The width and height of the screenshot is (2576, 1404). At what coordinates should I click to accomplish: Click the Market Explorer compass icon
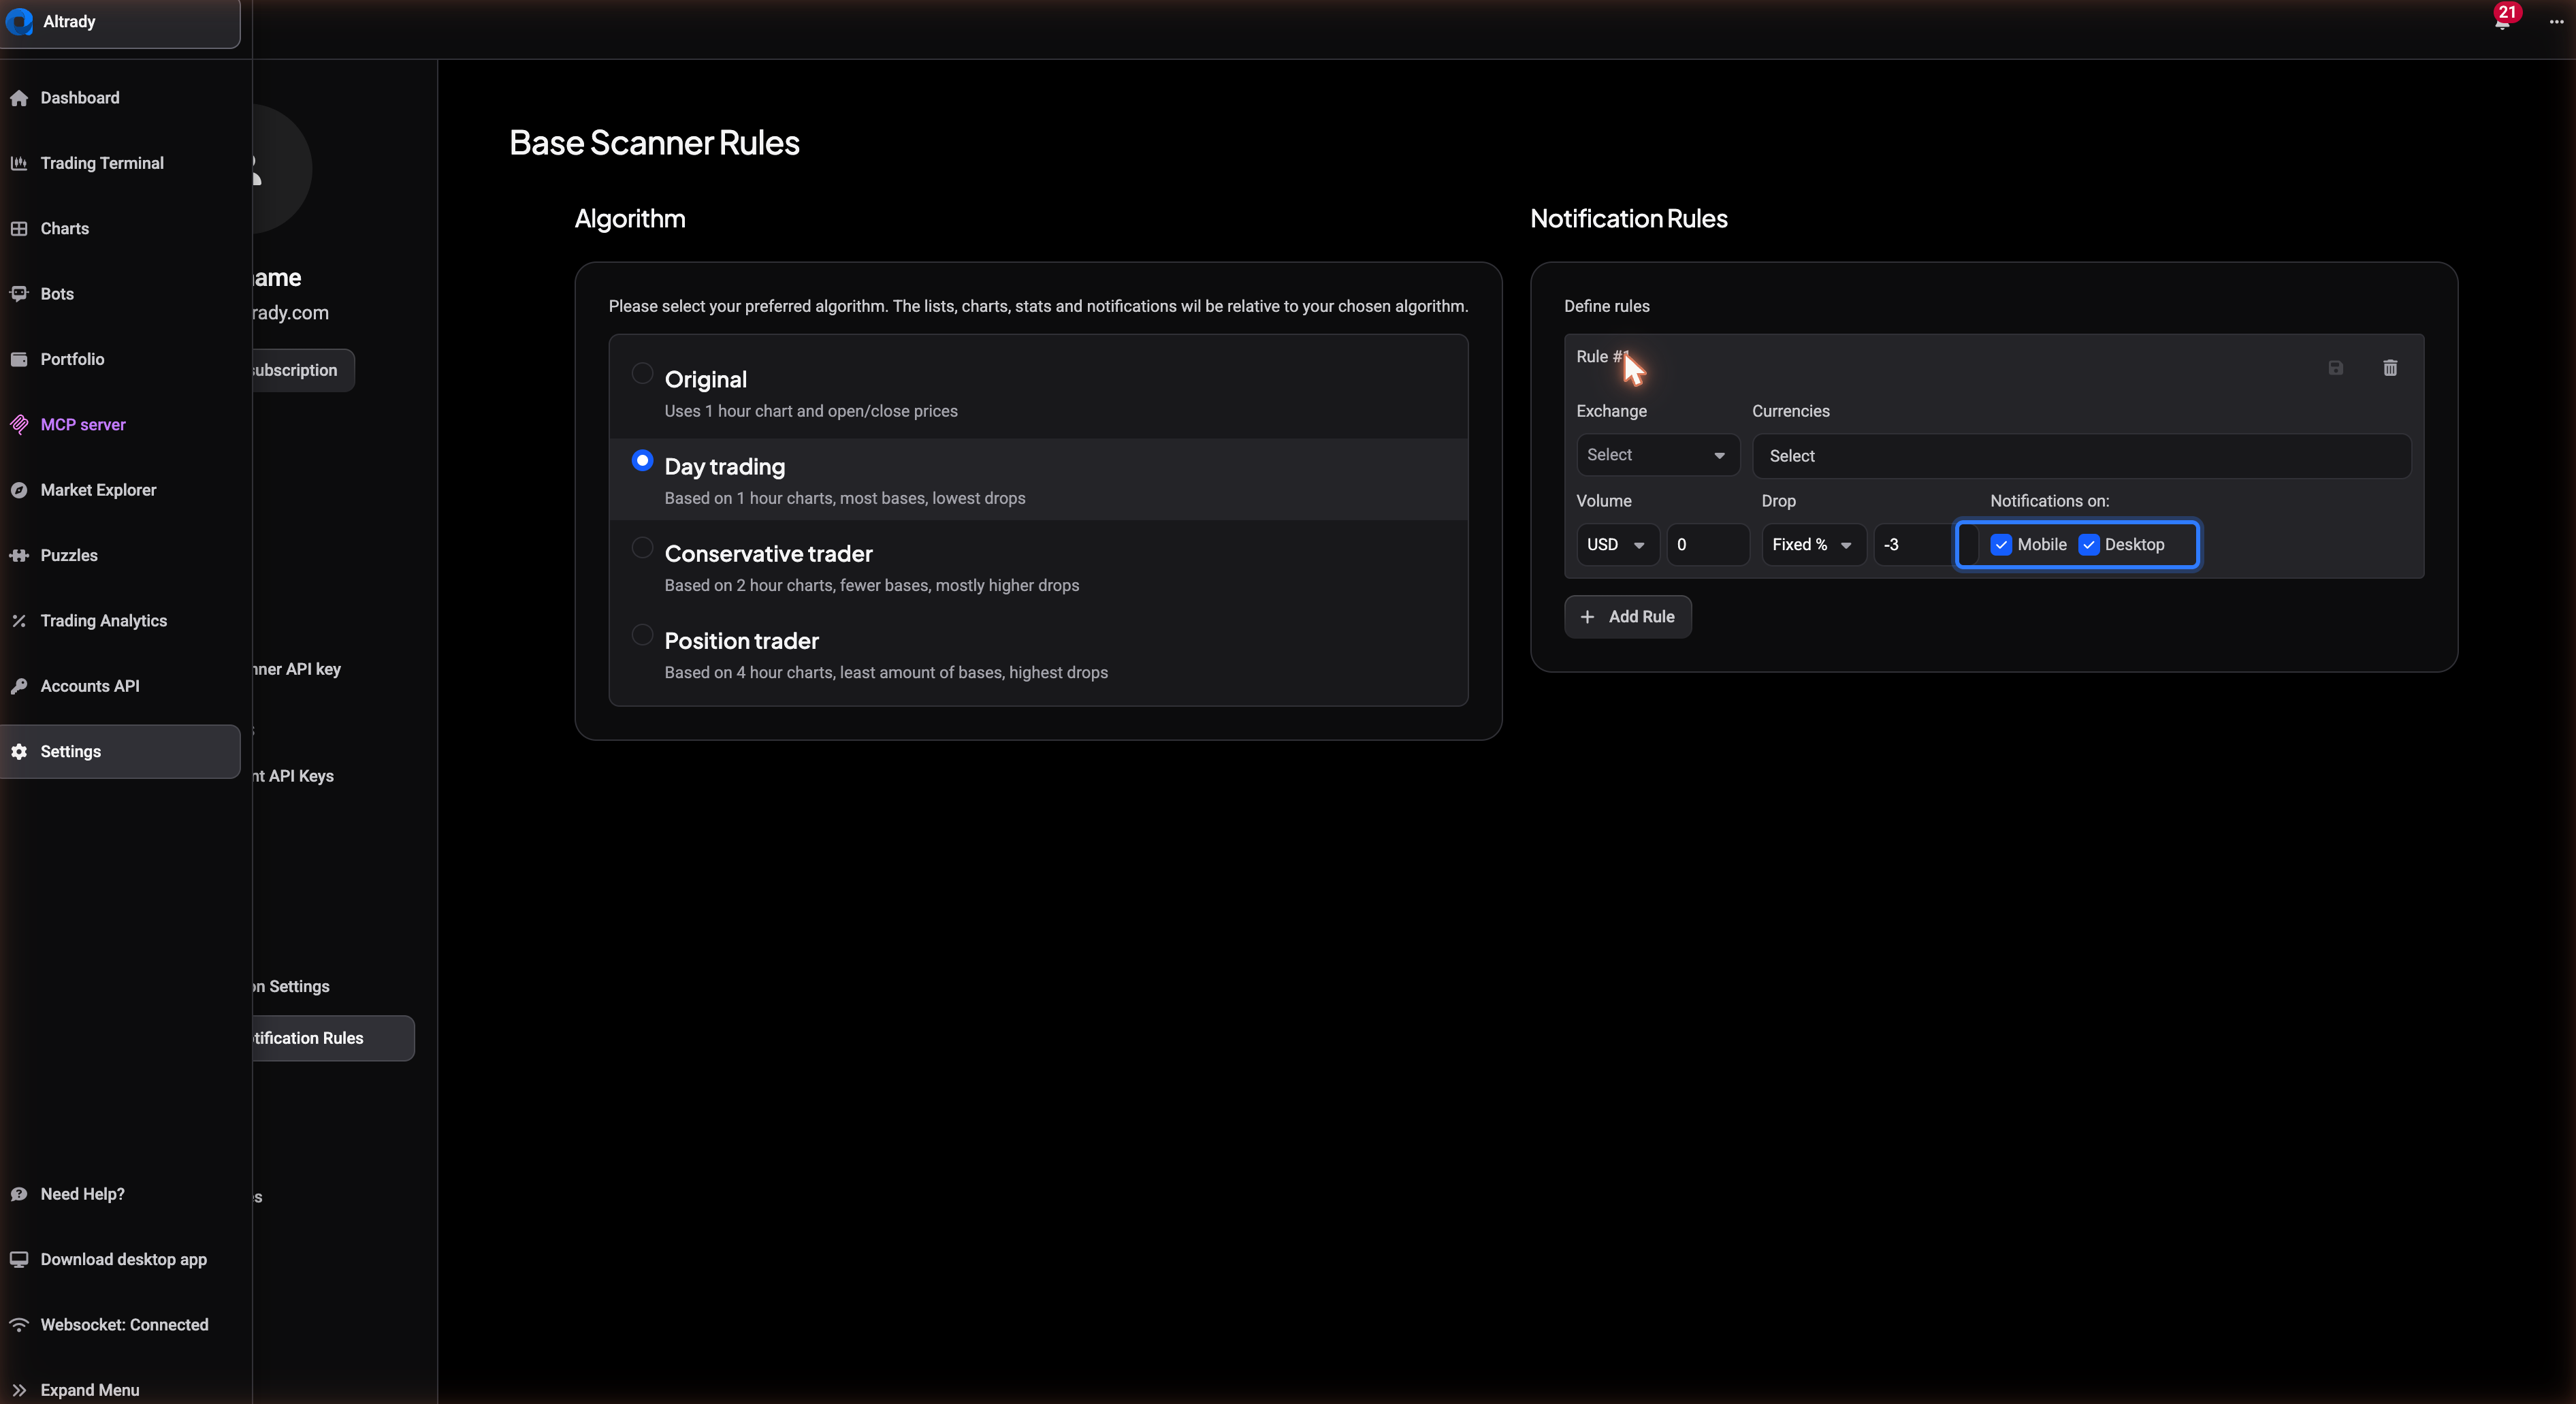(19, 490)
